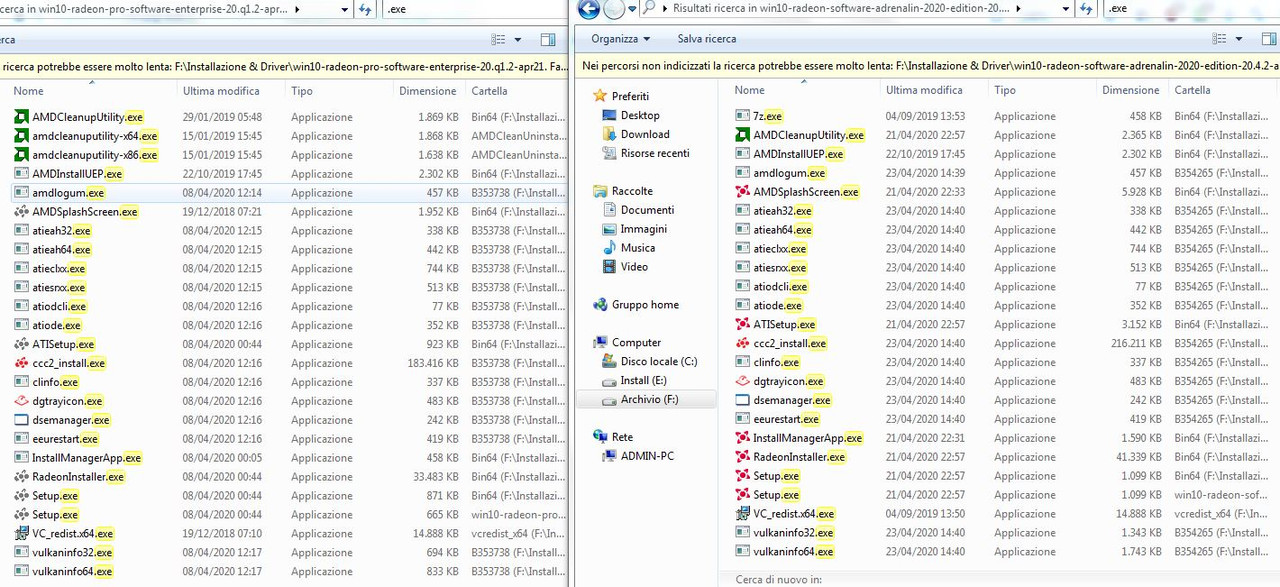This screenshot has width=1280, height=587.
Task: Open recent pages dropdown beside Forward button
Action: pyautogui.click(x=634, y=9)
